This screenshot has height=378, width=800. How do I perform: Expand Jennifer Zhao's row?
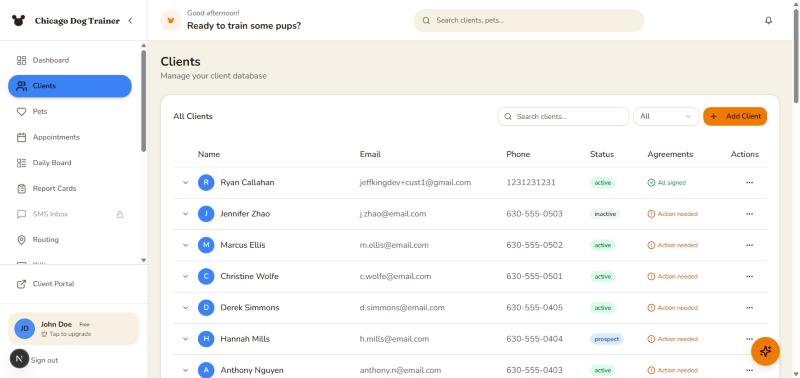point(185,214)
